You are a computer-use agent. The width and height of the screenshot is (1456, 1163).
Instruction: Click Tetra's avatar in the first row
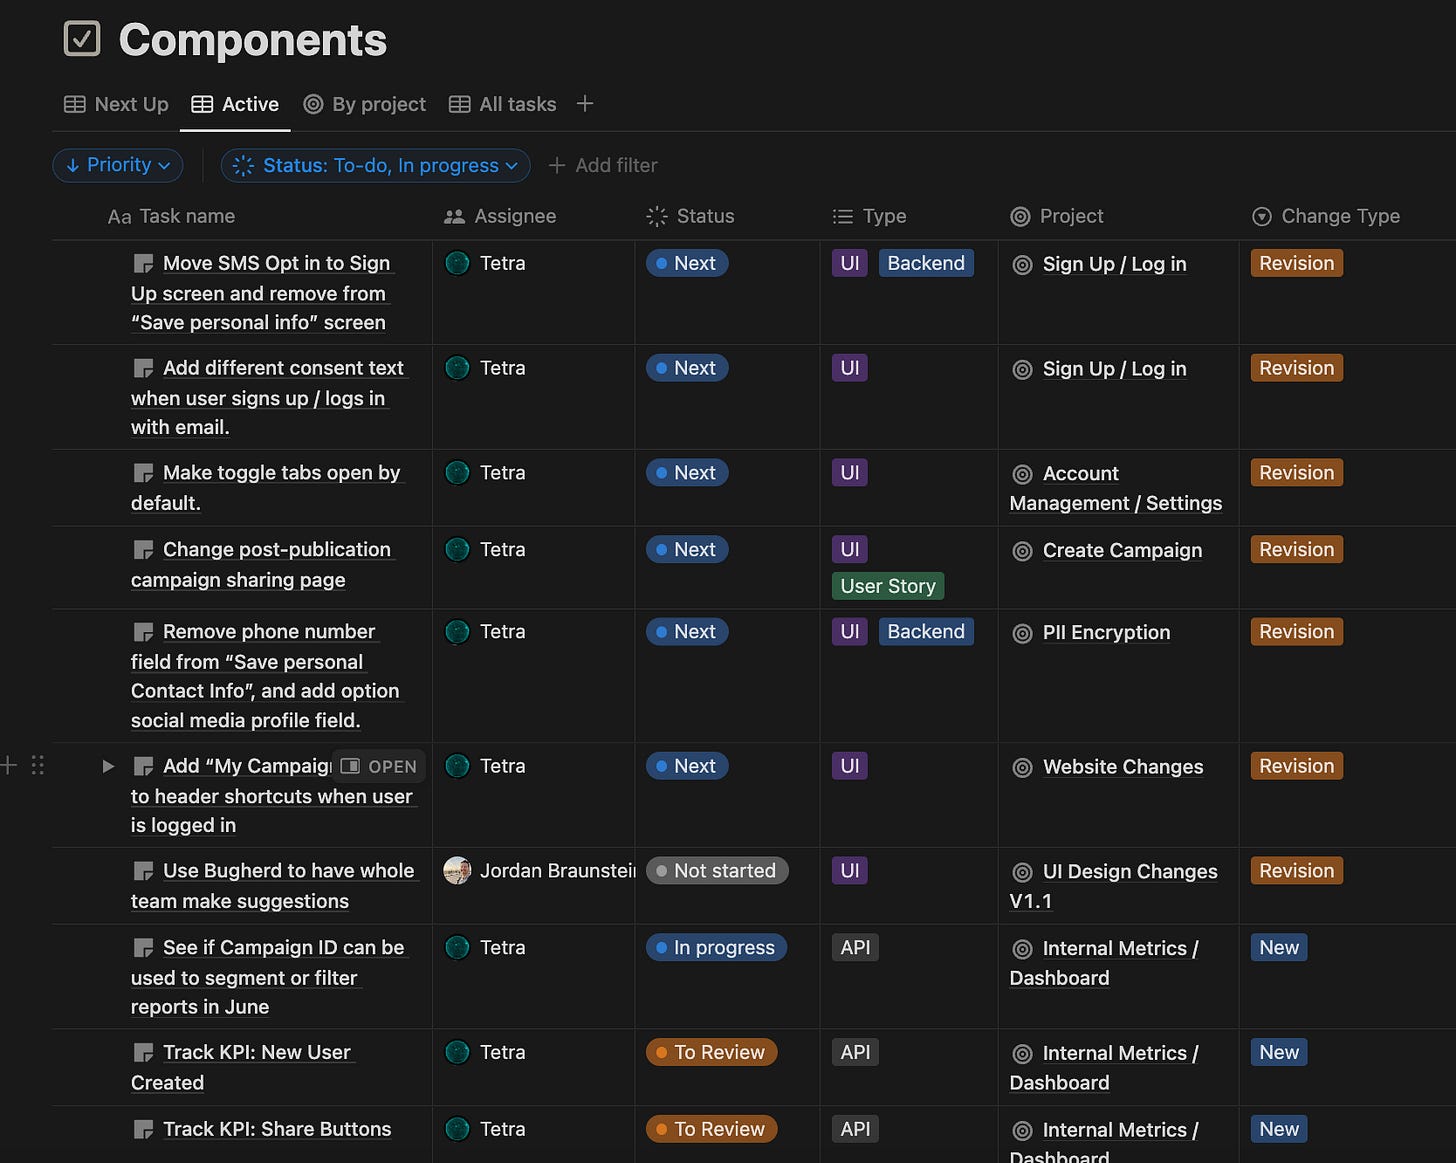457,263
